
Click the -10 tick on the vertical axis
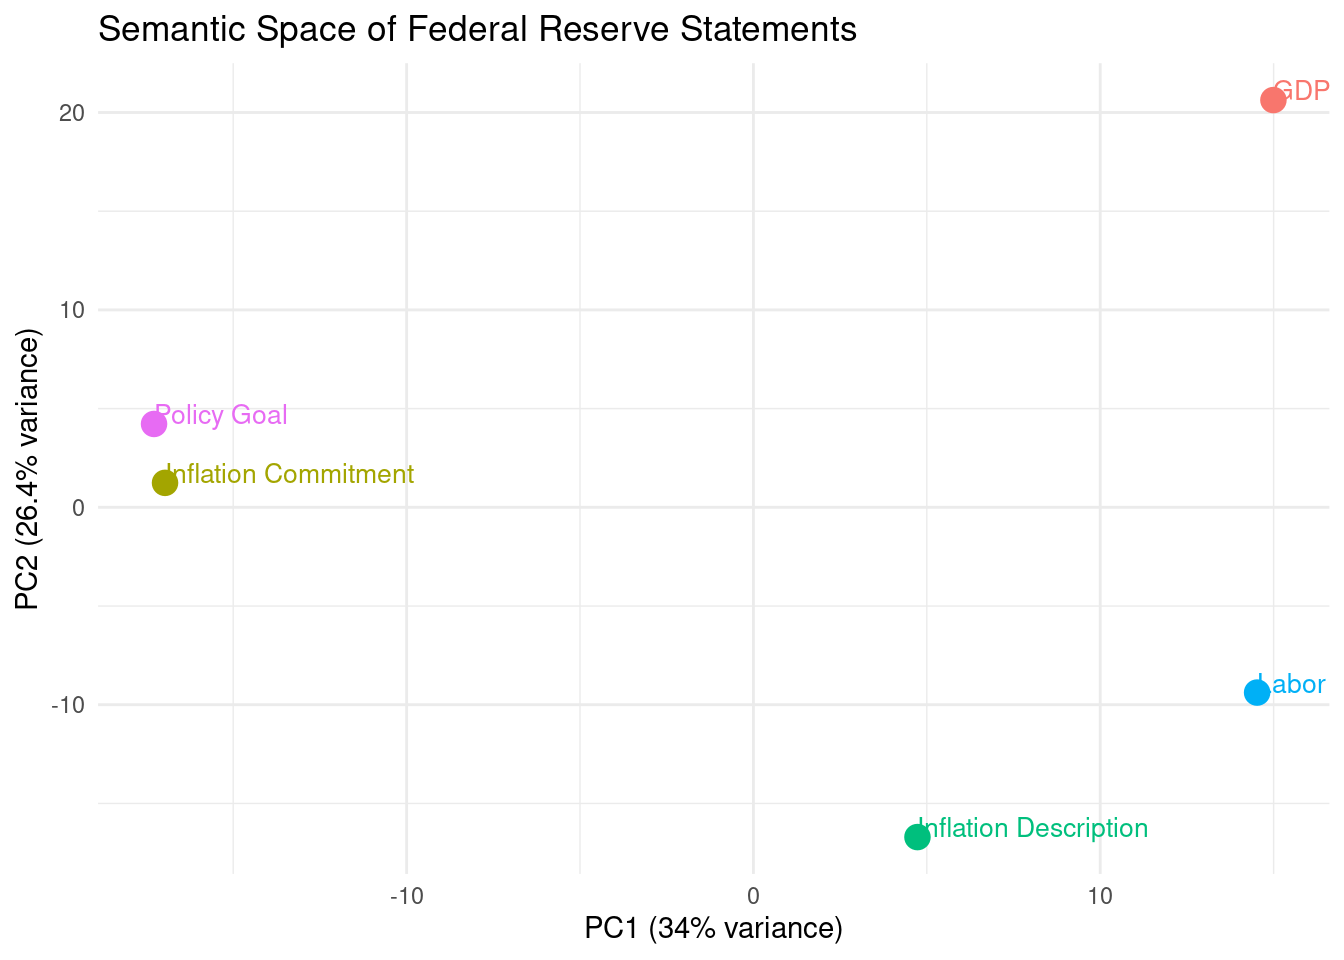(68, 705)
